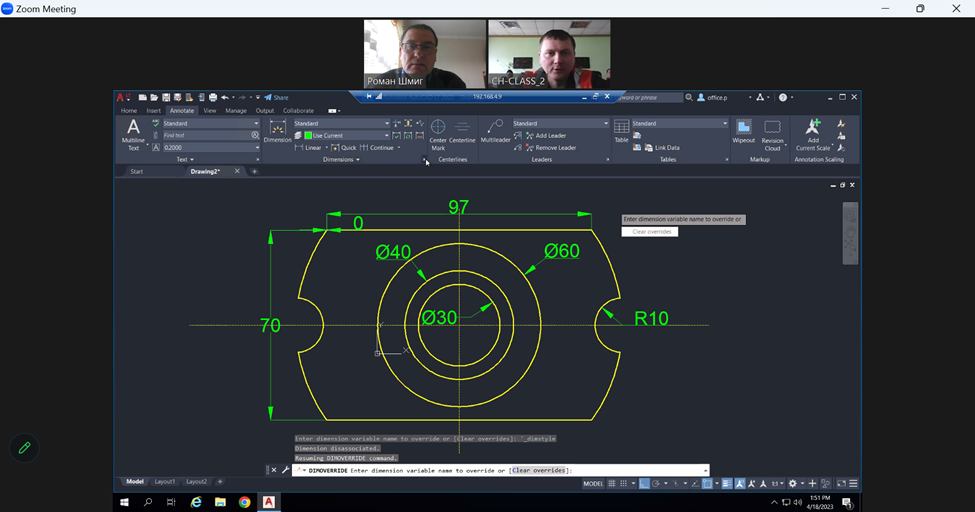Open the Table tool
Image resolution: width=975 pixels, height=512 pixels.
pyautogui.click(x=621, y=131)
